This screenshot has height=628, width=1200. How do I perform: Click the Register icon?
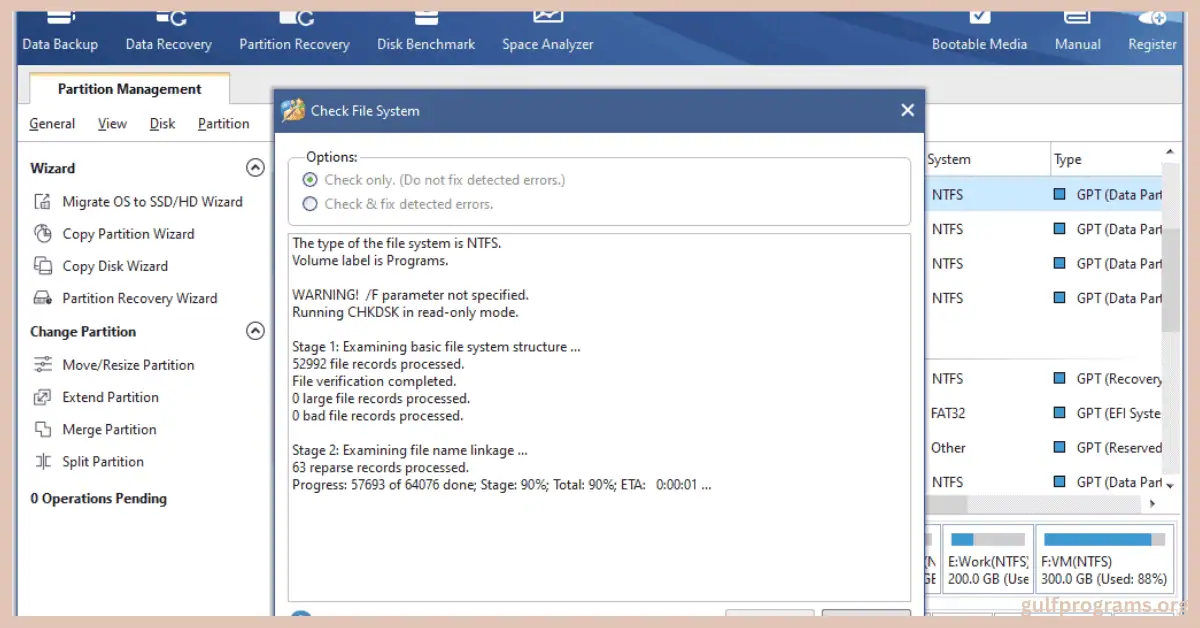[1151, 30]
